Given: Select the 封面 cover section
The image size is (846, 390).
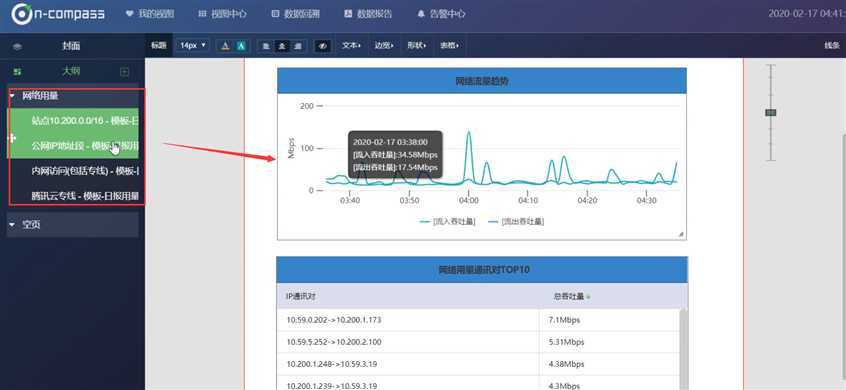Looking at the screenshot, I should pyautogui.click(x=71, y=46).
